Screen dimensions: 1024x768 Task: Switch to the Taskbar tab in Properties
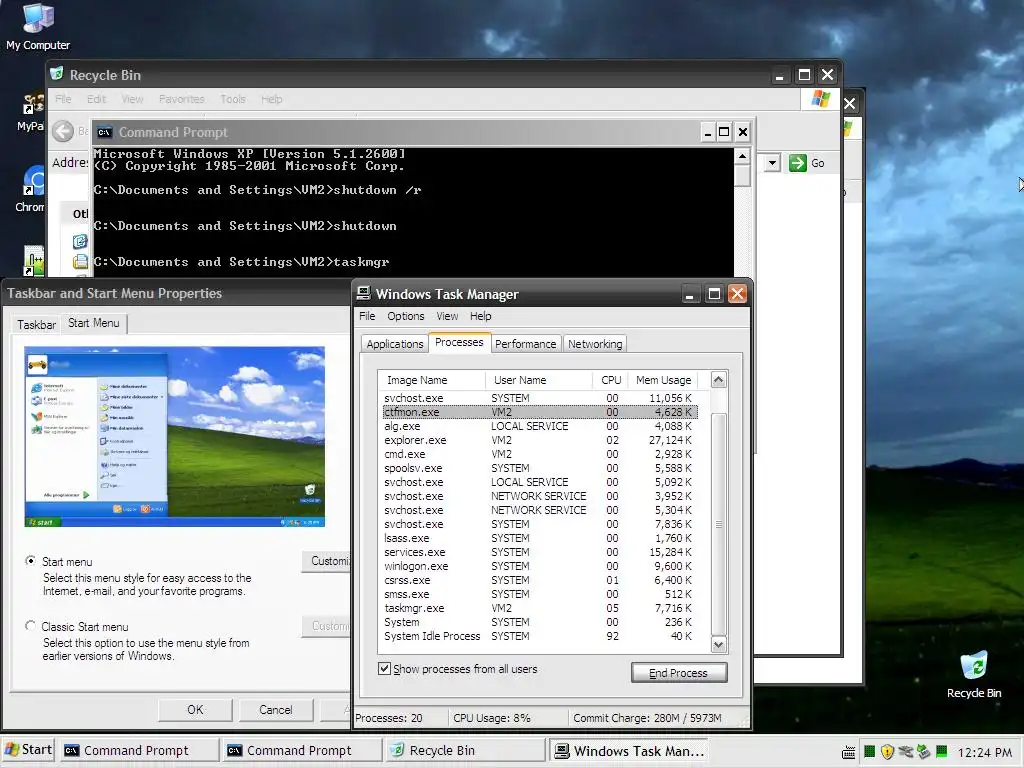[x=37, y=325]
